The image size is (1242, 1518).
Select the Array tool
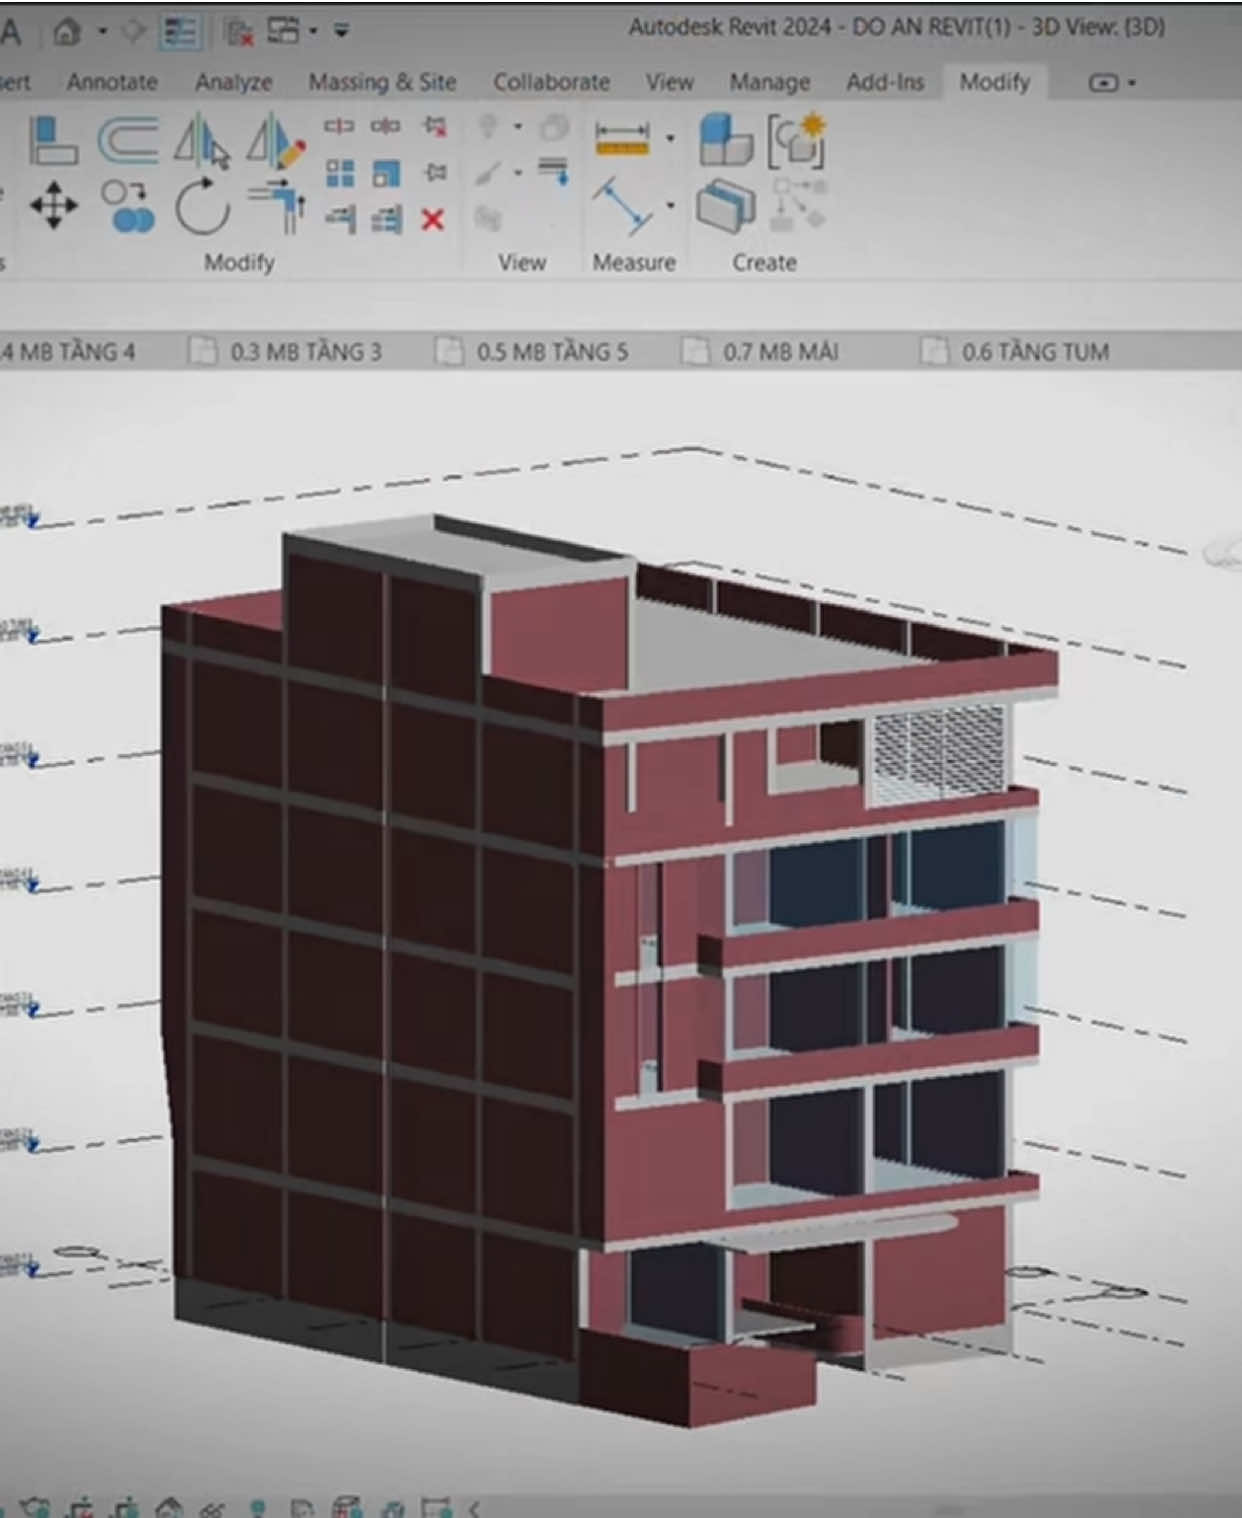point(340,173)
